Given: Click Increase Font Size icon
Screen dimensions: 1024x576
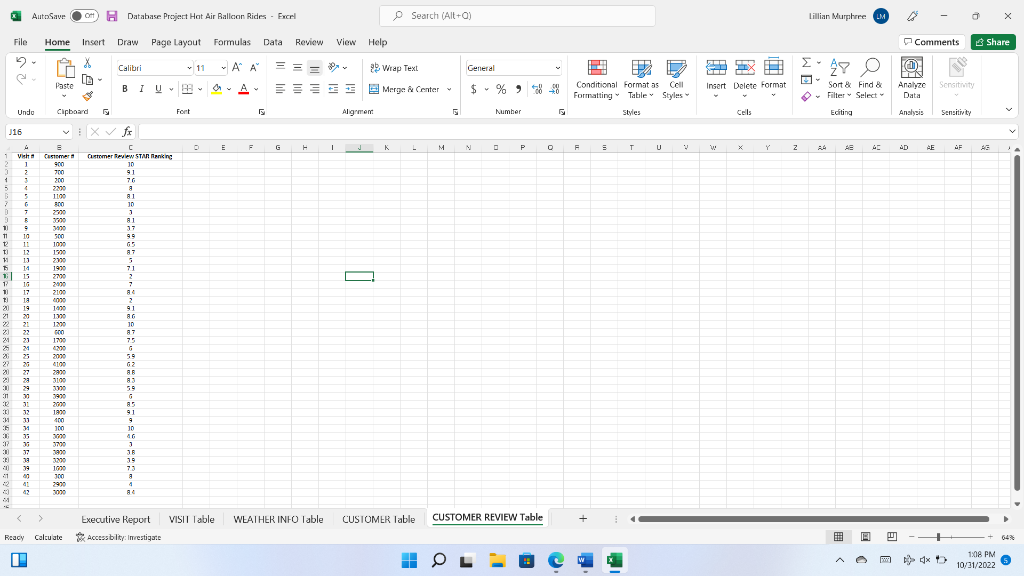Looking at the screenshot, I should [x=237, y=67].
